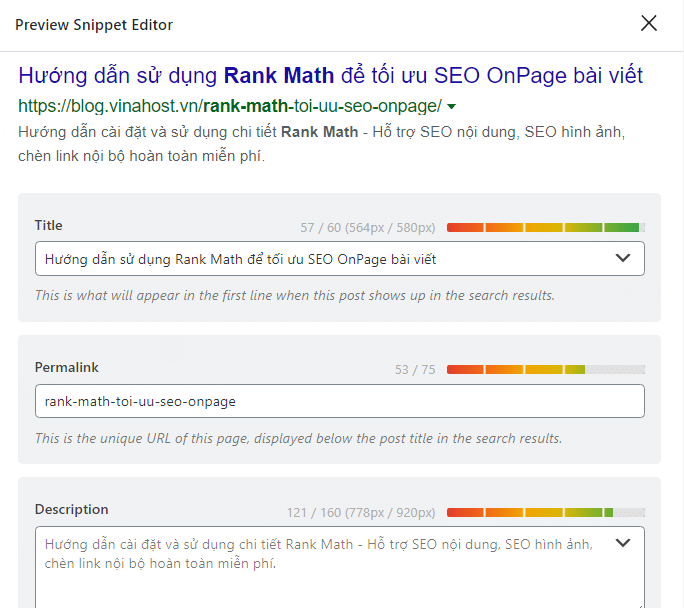Screen dimensions: 684x608
Task: Click the blue search result title link
Action: 330,76
